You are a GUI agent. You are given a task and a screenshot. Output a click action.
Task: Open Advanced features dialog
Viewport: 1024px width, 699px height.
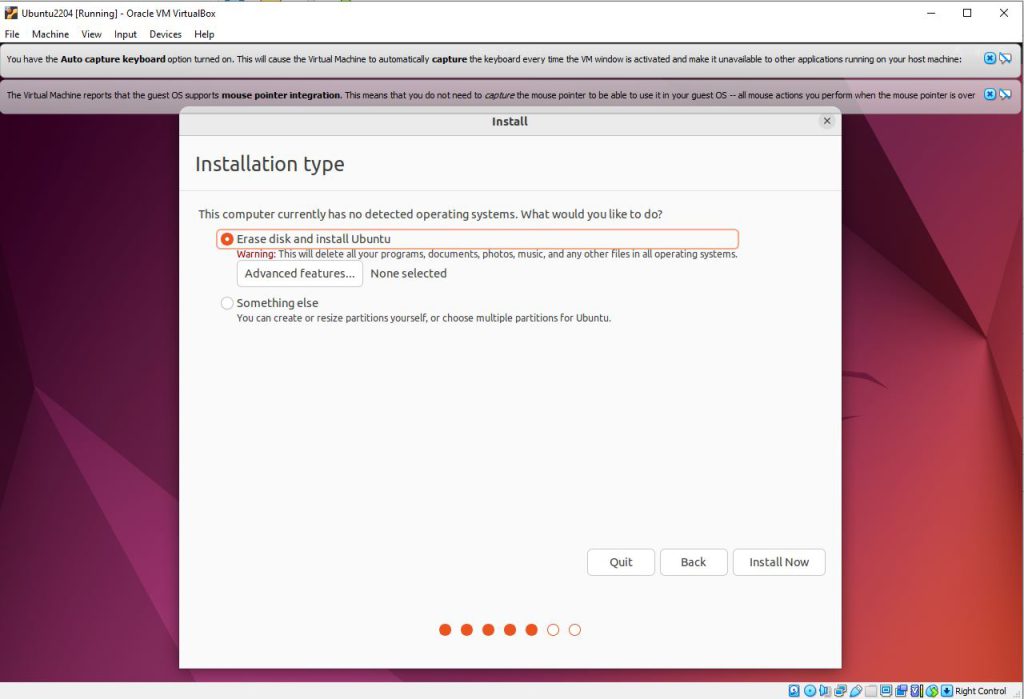coord(300,274)
